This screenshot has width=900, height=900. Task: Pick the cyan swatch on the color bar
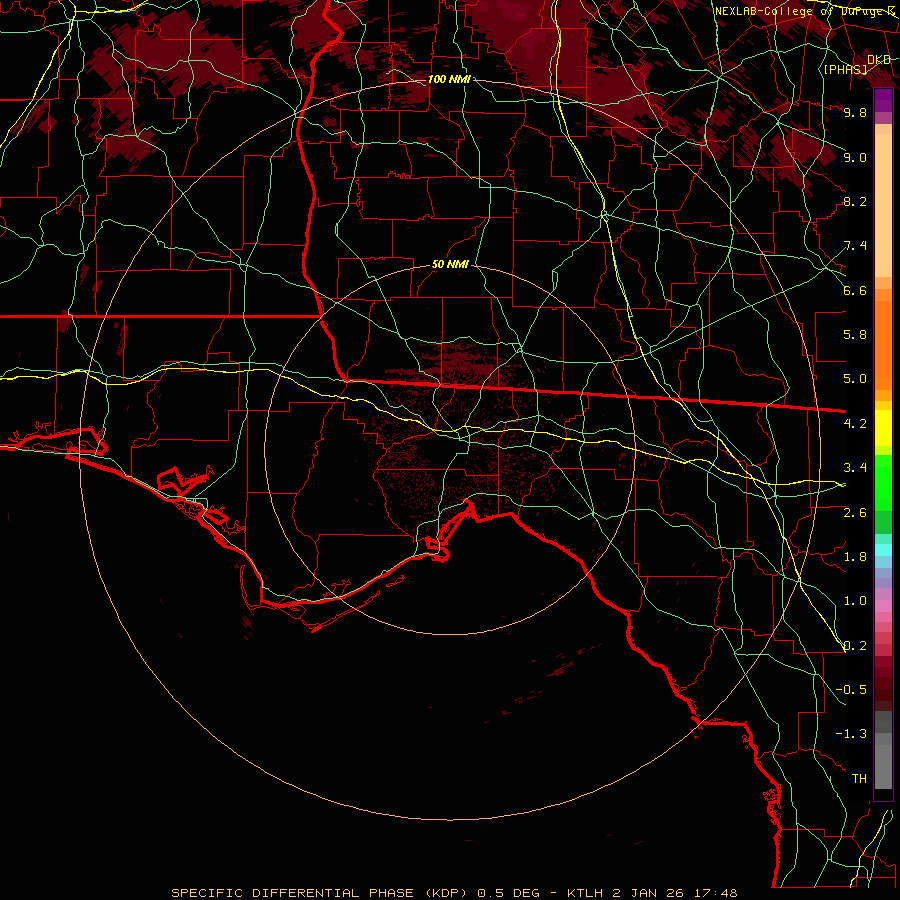point(883,550)
